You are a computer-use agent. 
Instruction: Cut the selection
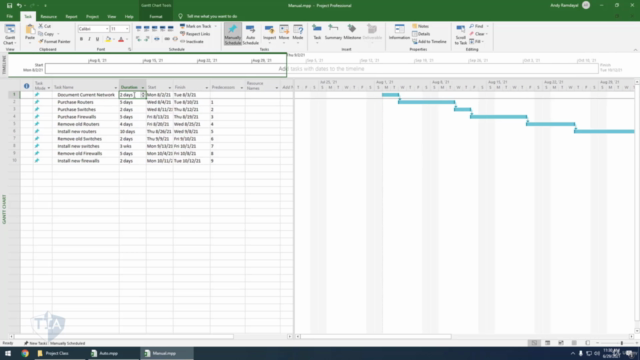tap(45, 26)
